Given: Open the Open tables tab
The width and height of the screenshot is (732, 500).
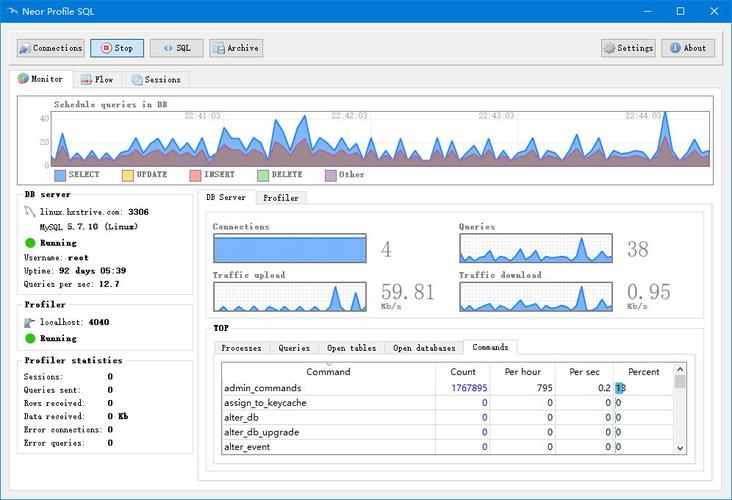Looking at the screenshot, I should [352, 348].
